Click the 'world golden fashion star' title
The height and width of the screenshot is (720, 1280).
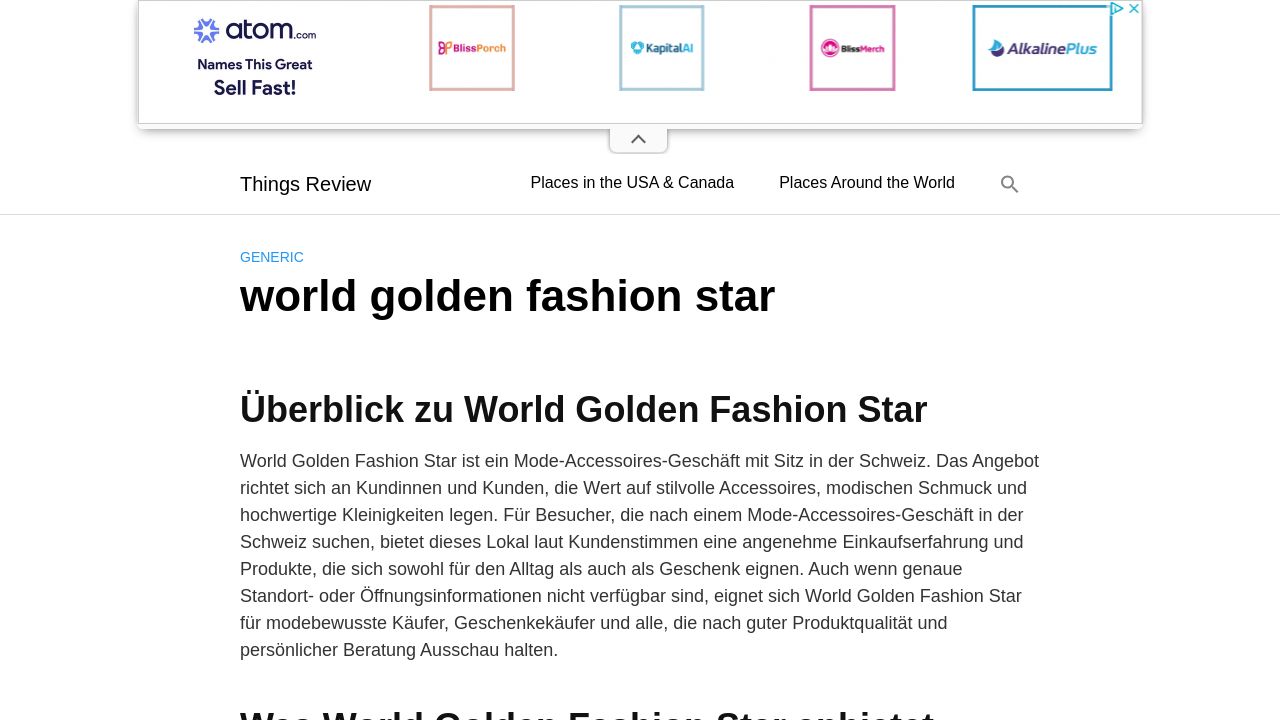[507, 296]
